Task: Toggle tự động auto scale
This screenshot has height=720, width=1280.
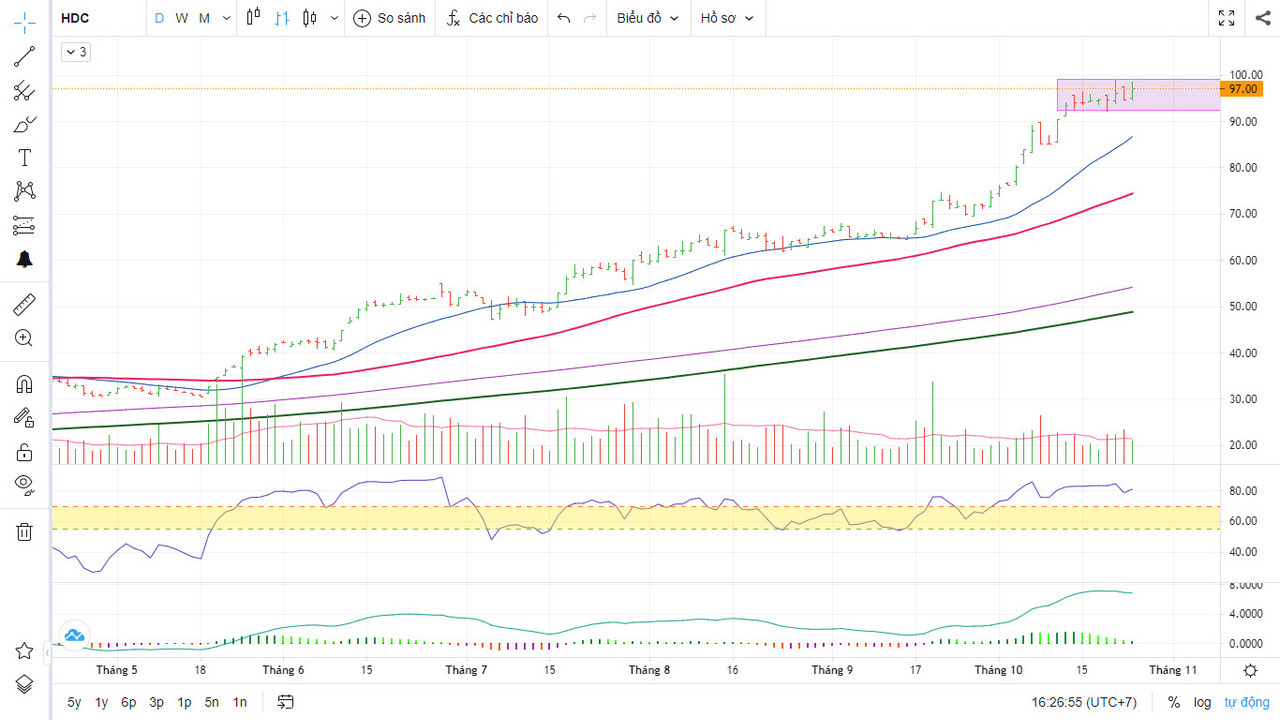Action: pyautogui.click(x=1245, y=702)
